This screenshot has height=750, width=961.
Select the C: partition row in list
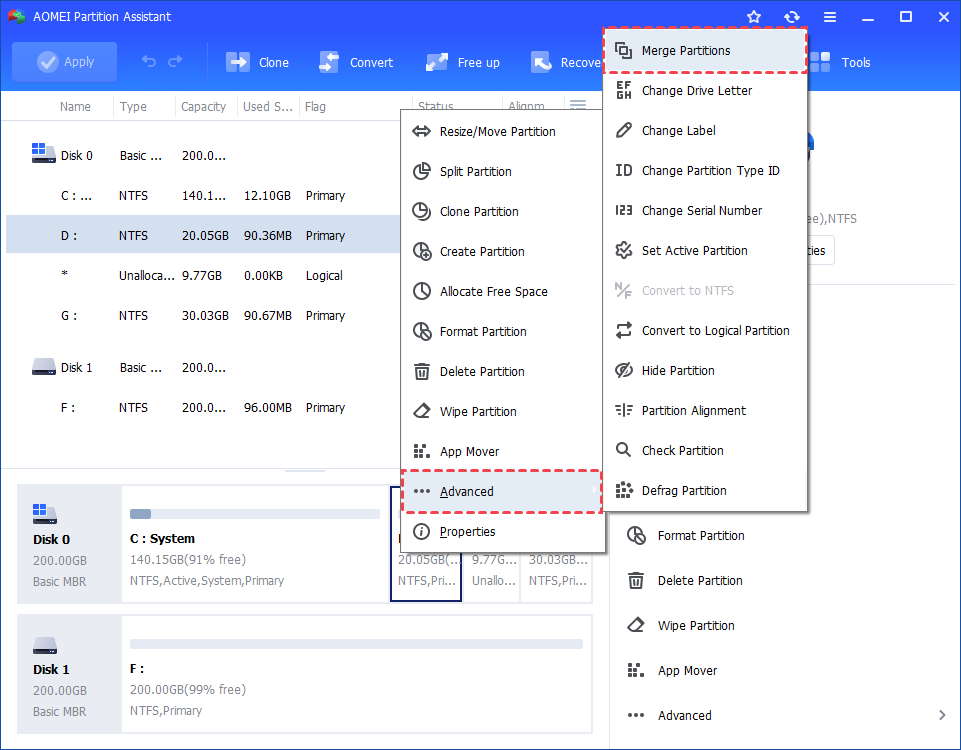click(x=203, y=195)
